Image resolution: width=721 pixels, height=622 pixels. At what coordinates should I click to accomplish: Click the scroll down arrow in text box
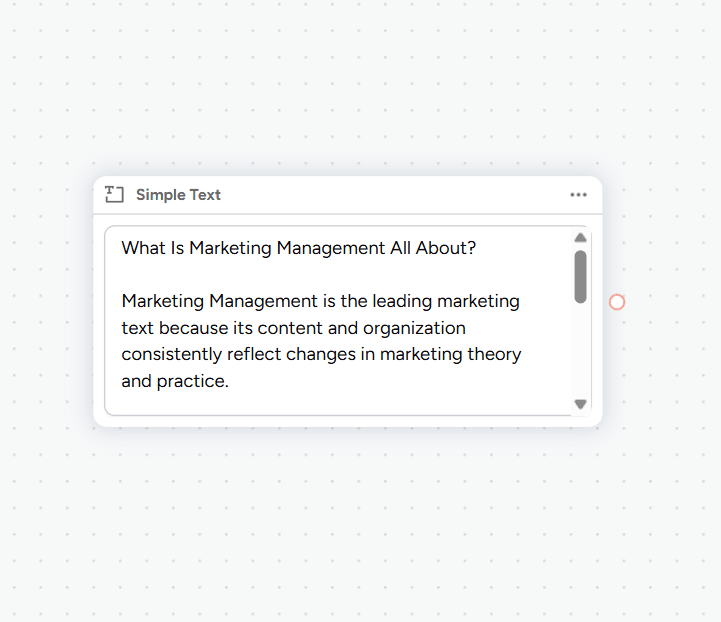pos(580,404)
